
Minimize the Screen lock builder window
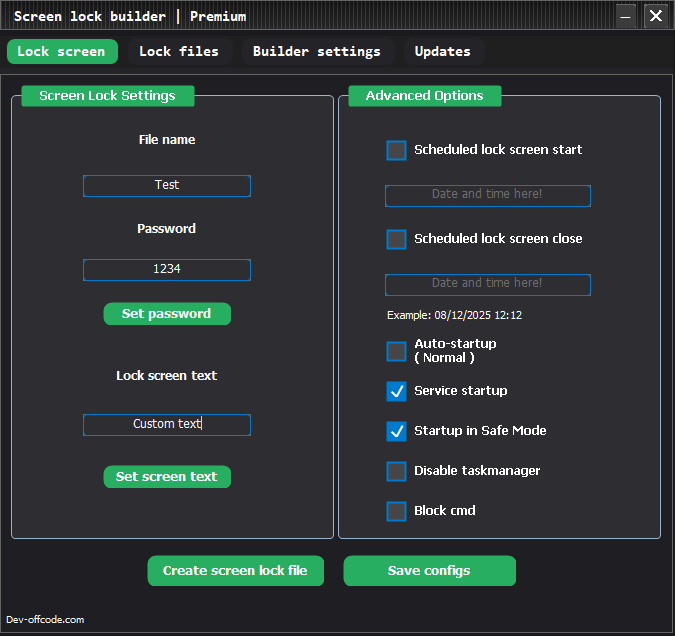pos(625,16)
